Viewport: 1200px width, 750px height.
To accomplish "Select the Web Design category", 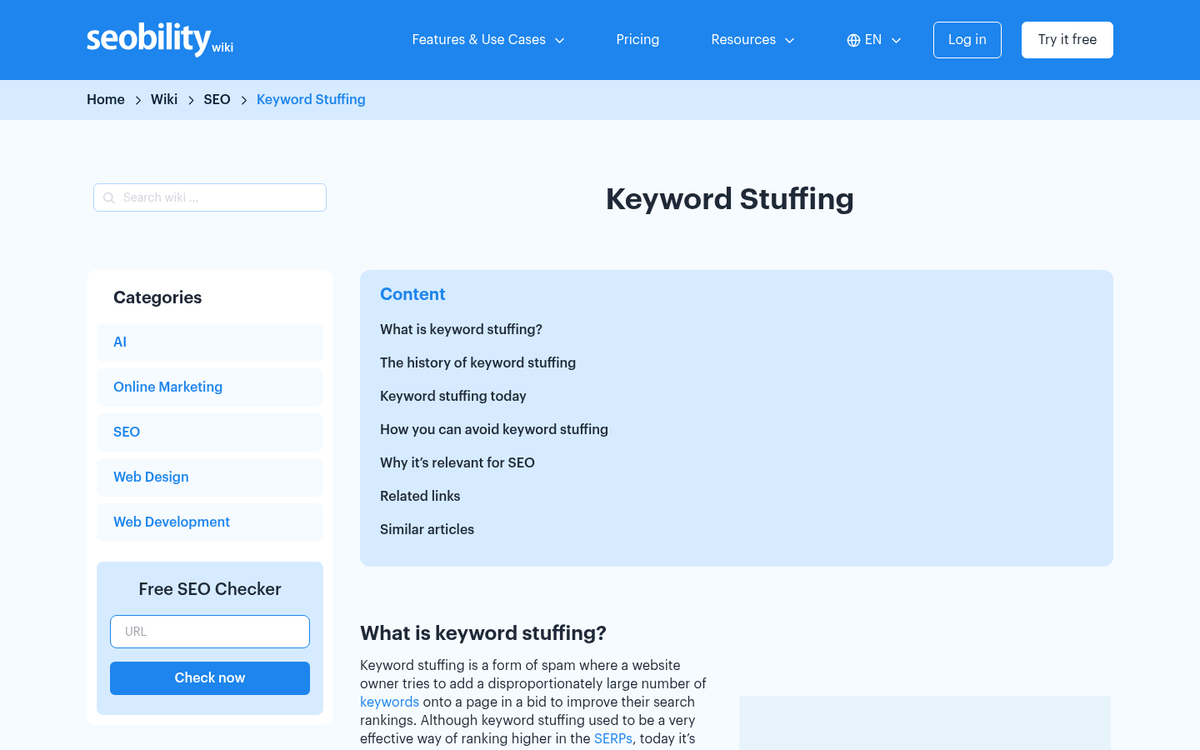I will (210, 477).
